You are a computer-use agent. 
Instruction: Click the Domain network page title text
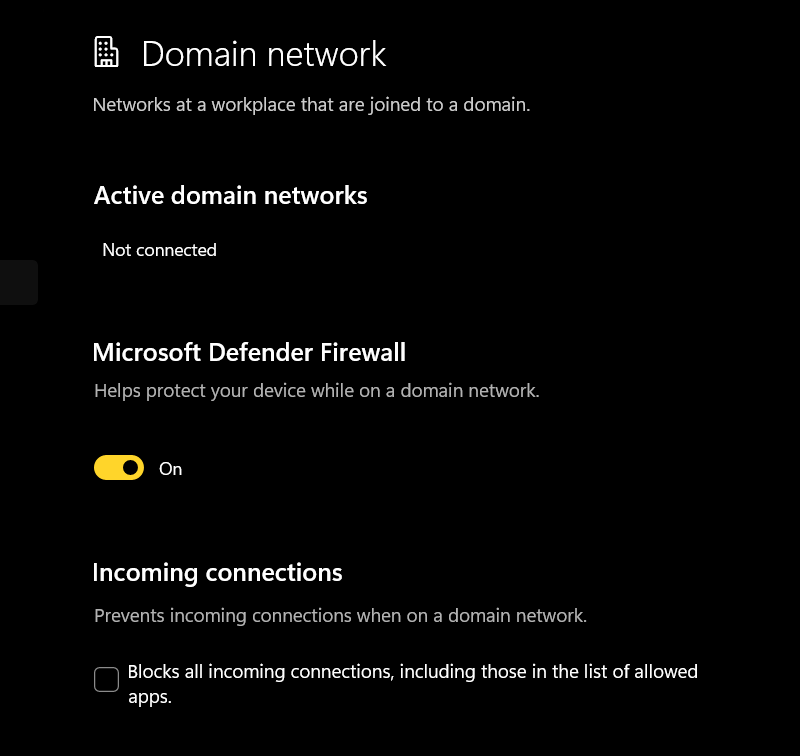[x=264, y=54]
